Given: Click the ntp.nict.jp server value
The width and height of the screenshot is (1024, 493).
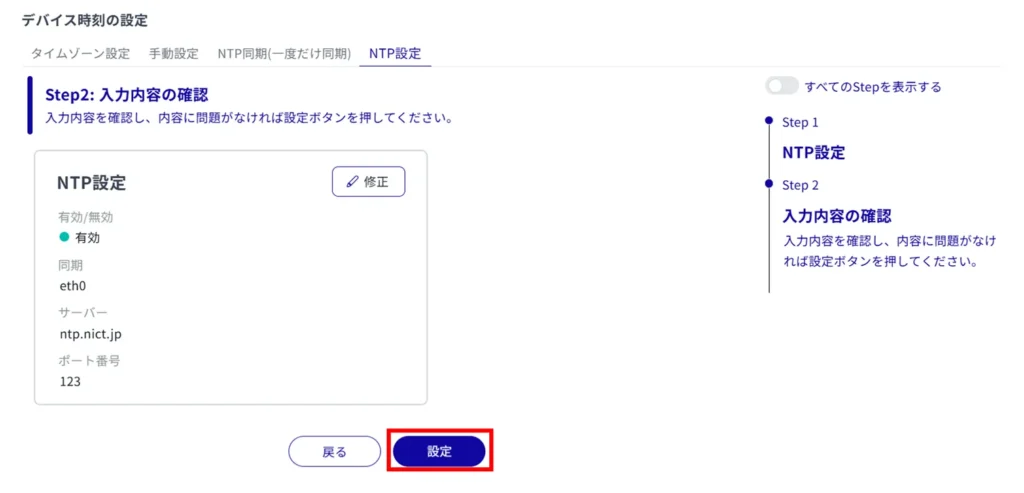Looking at the screenshot, I should click(90, 334).
